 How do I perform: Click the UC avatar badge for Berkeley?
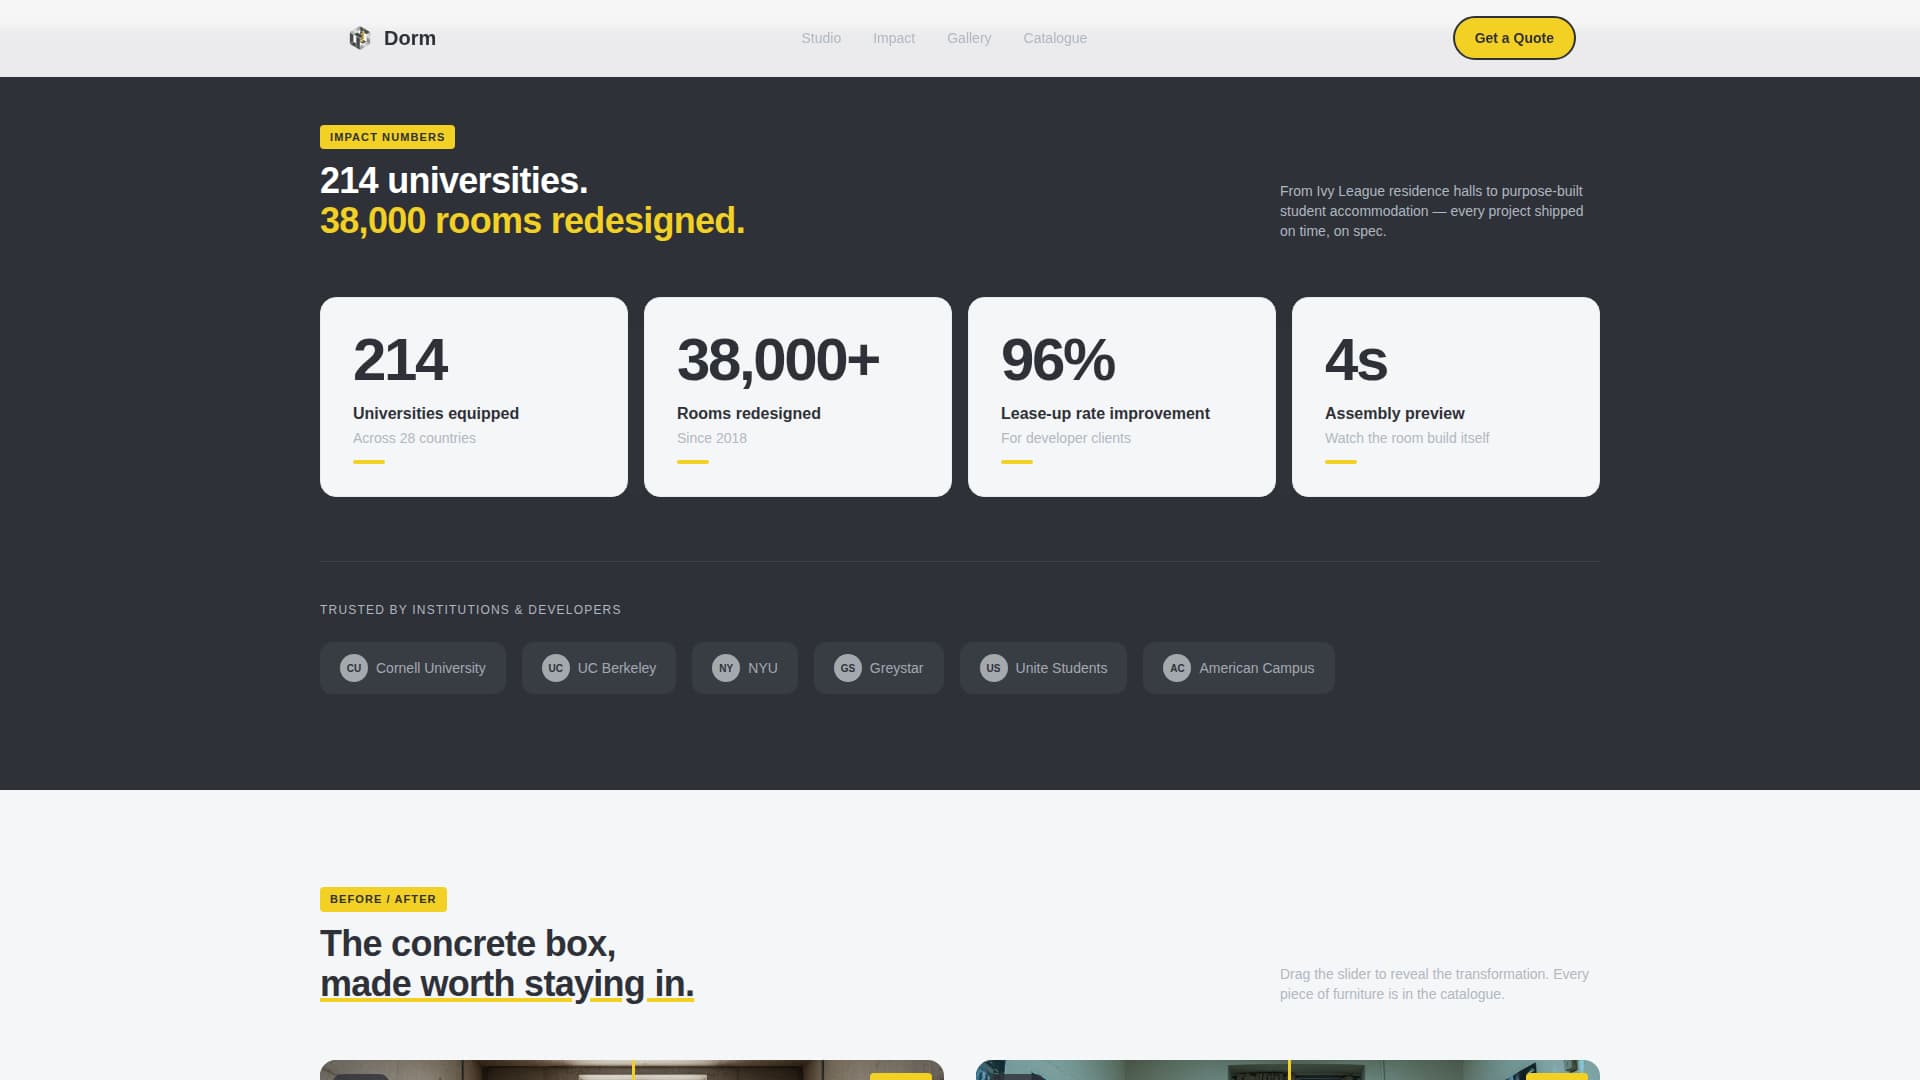pyautogui.click(x=555, y=668)
